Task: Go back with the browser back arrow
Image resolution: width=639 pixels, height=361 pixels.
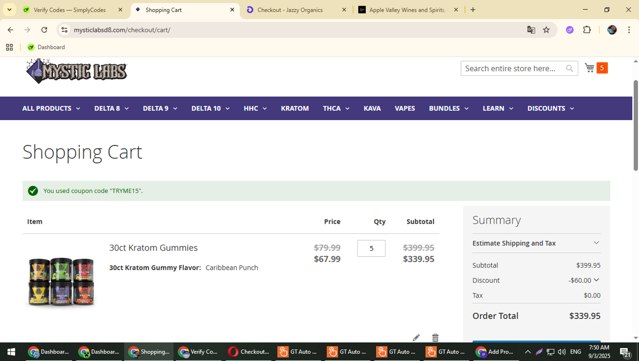Action: point(11,30)
